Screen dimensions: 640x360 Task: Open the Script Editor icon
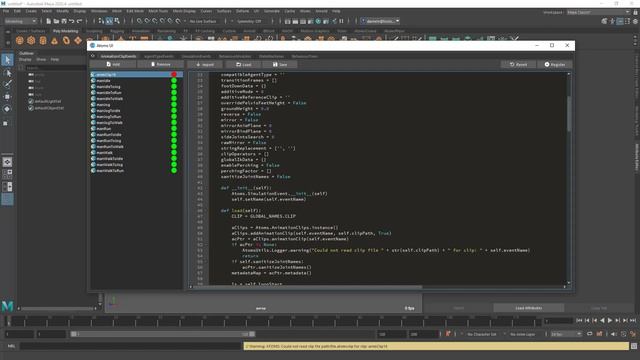pyautogui.click(x=633, y=346)
